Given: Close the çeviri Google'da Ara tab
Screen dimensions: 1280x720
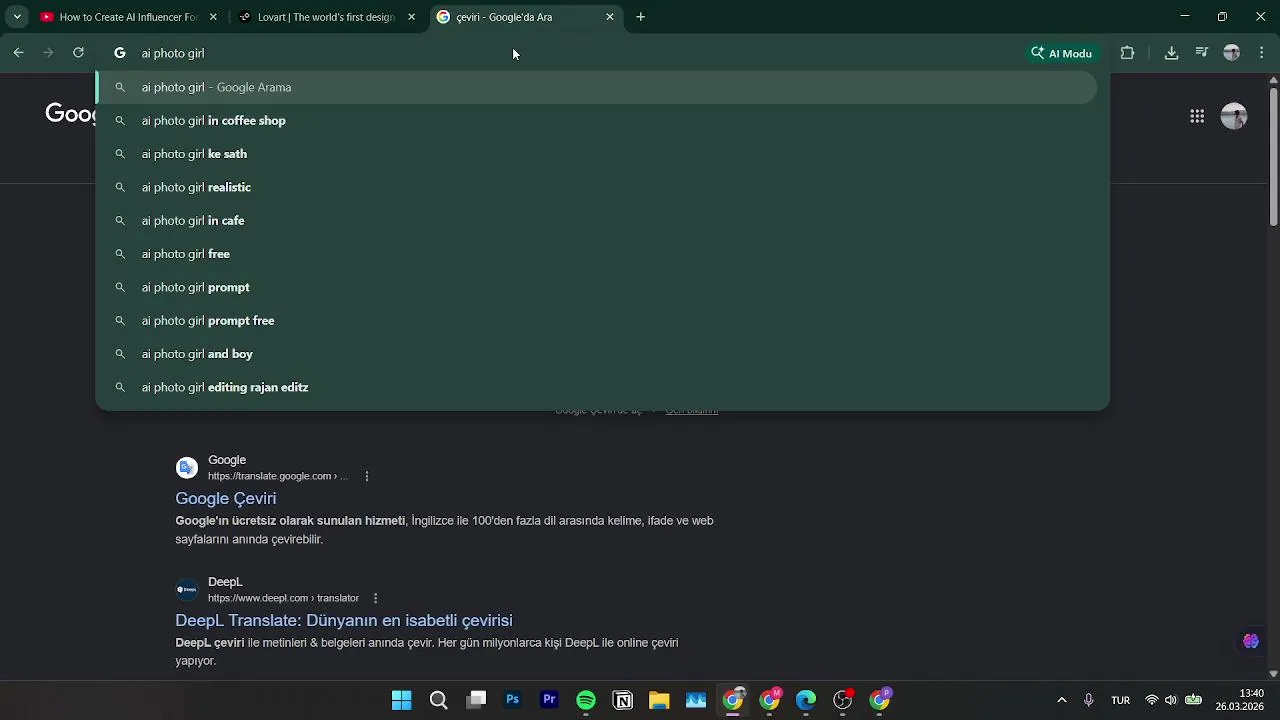Looking at the screenshot, I should pos(610,17).
